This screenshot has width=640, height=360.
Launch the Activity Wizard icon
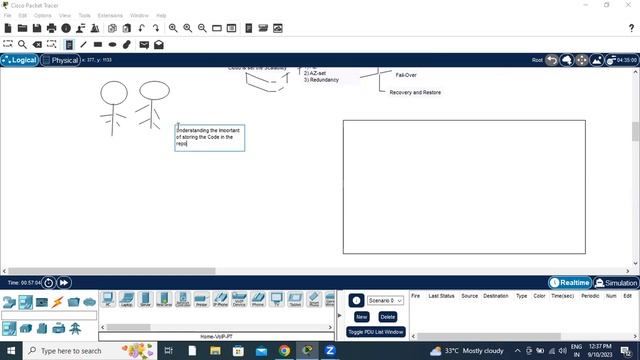(80, 28)
